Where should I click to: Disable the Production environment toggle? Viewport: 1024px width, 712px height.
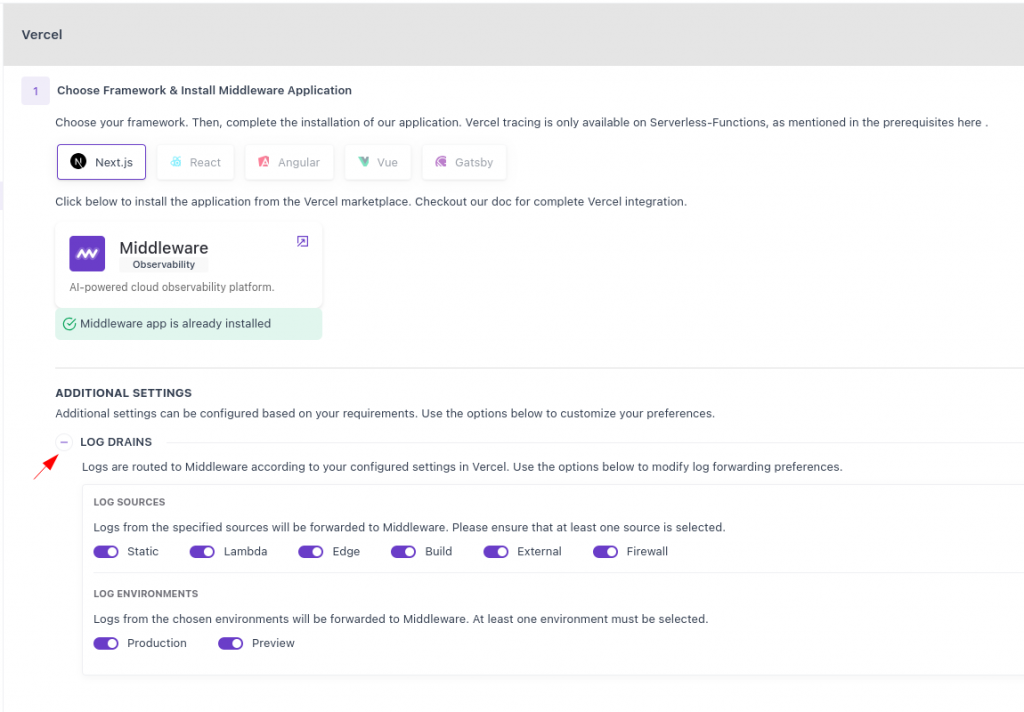point(106,644)
